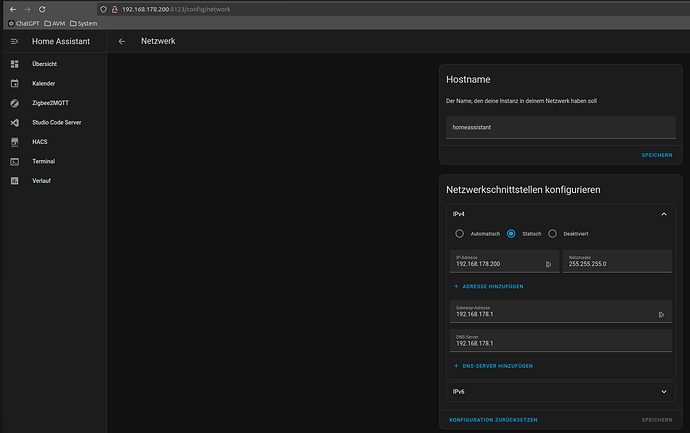Click the Netzwerk page title

(x=158, y=41)
